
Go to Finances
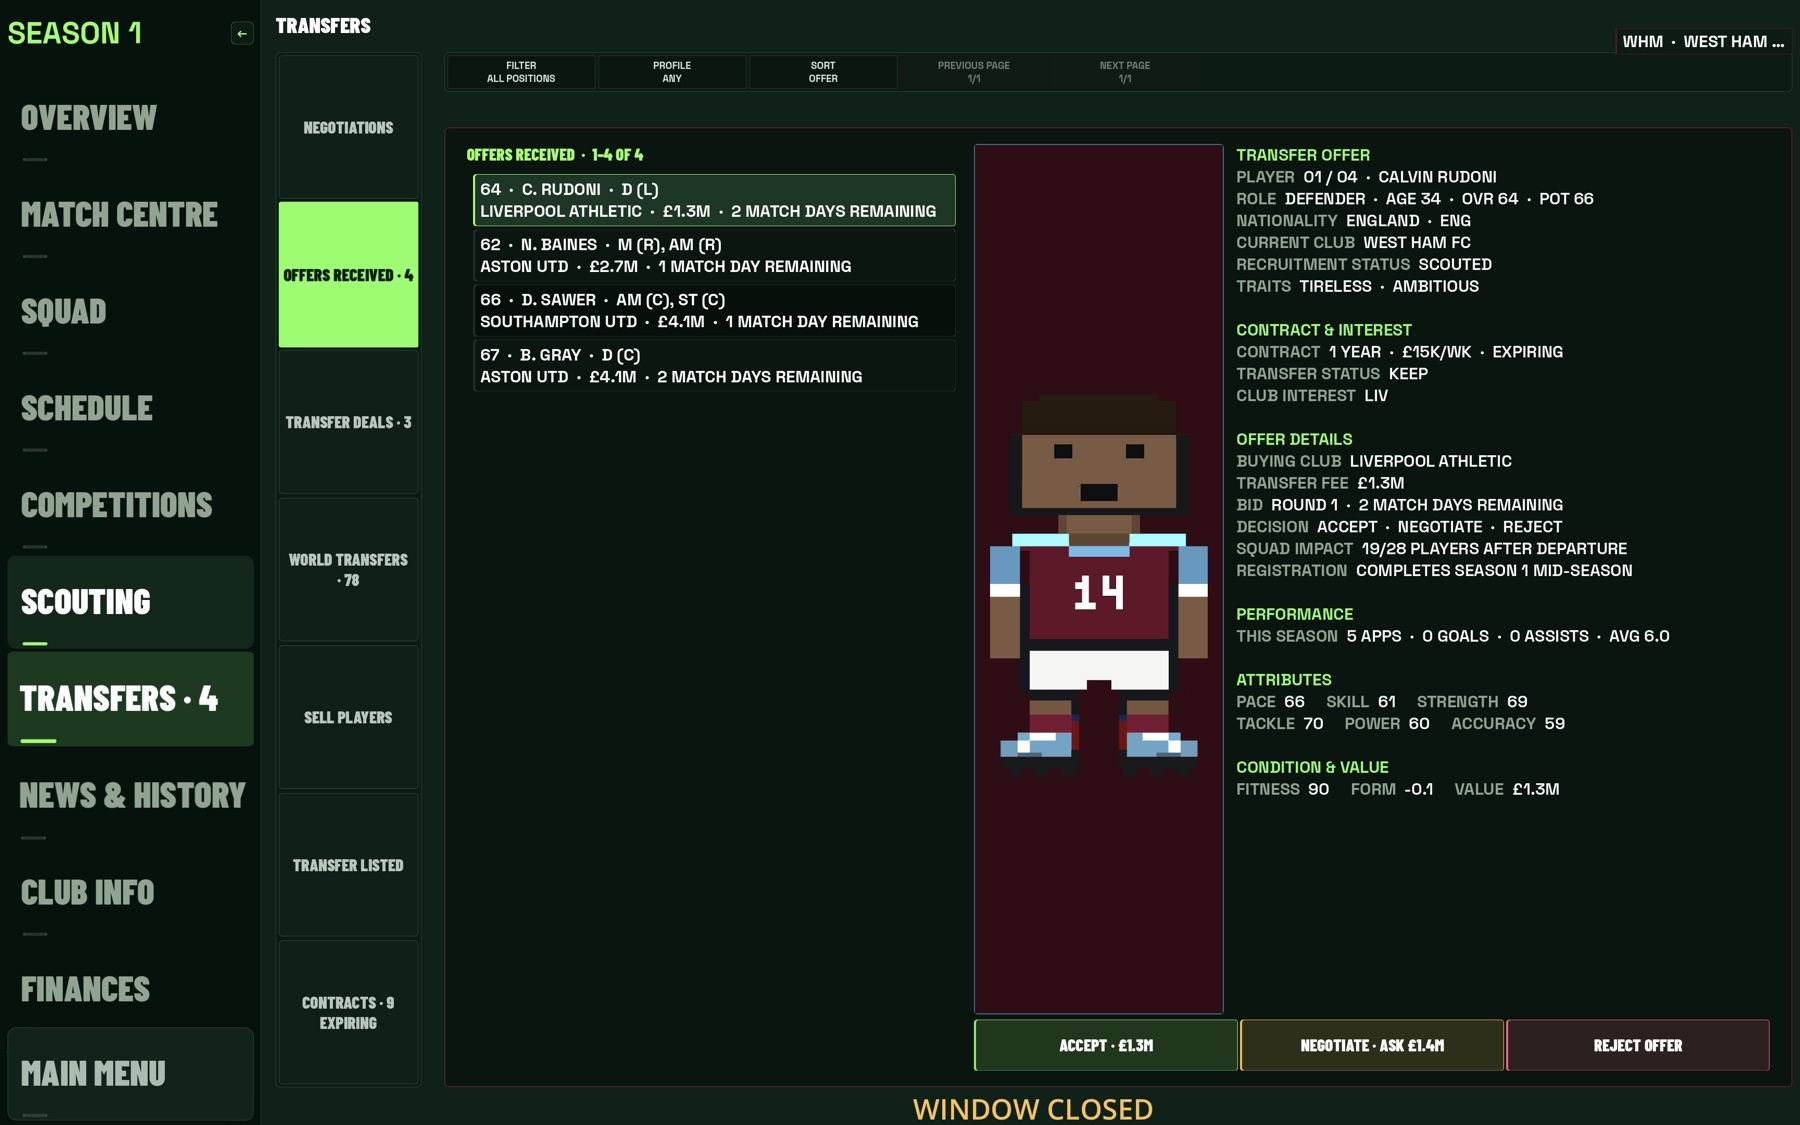[x=130, y=990]
